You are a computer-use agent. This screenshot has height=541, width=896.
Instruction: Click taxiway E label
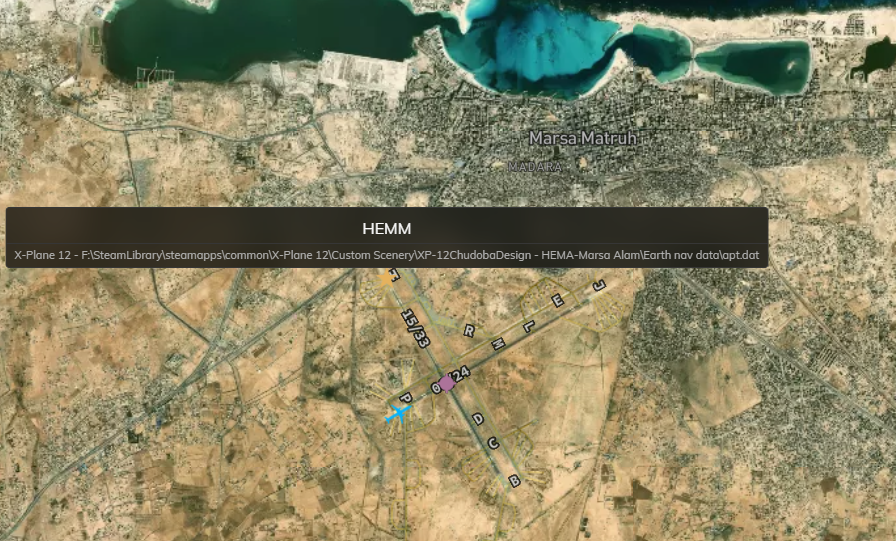pyautogui.click(x=558, y=301)
